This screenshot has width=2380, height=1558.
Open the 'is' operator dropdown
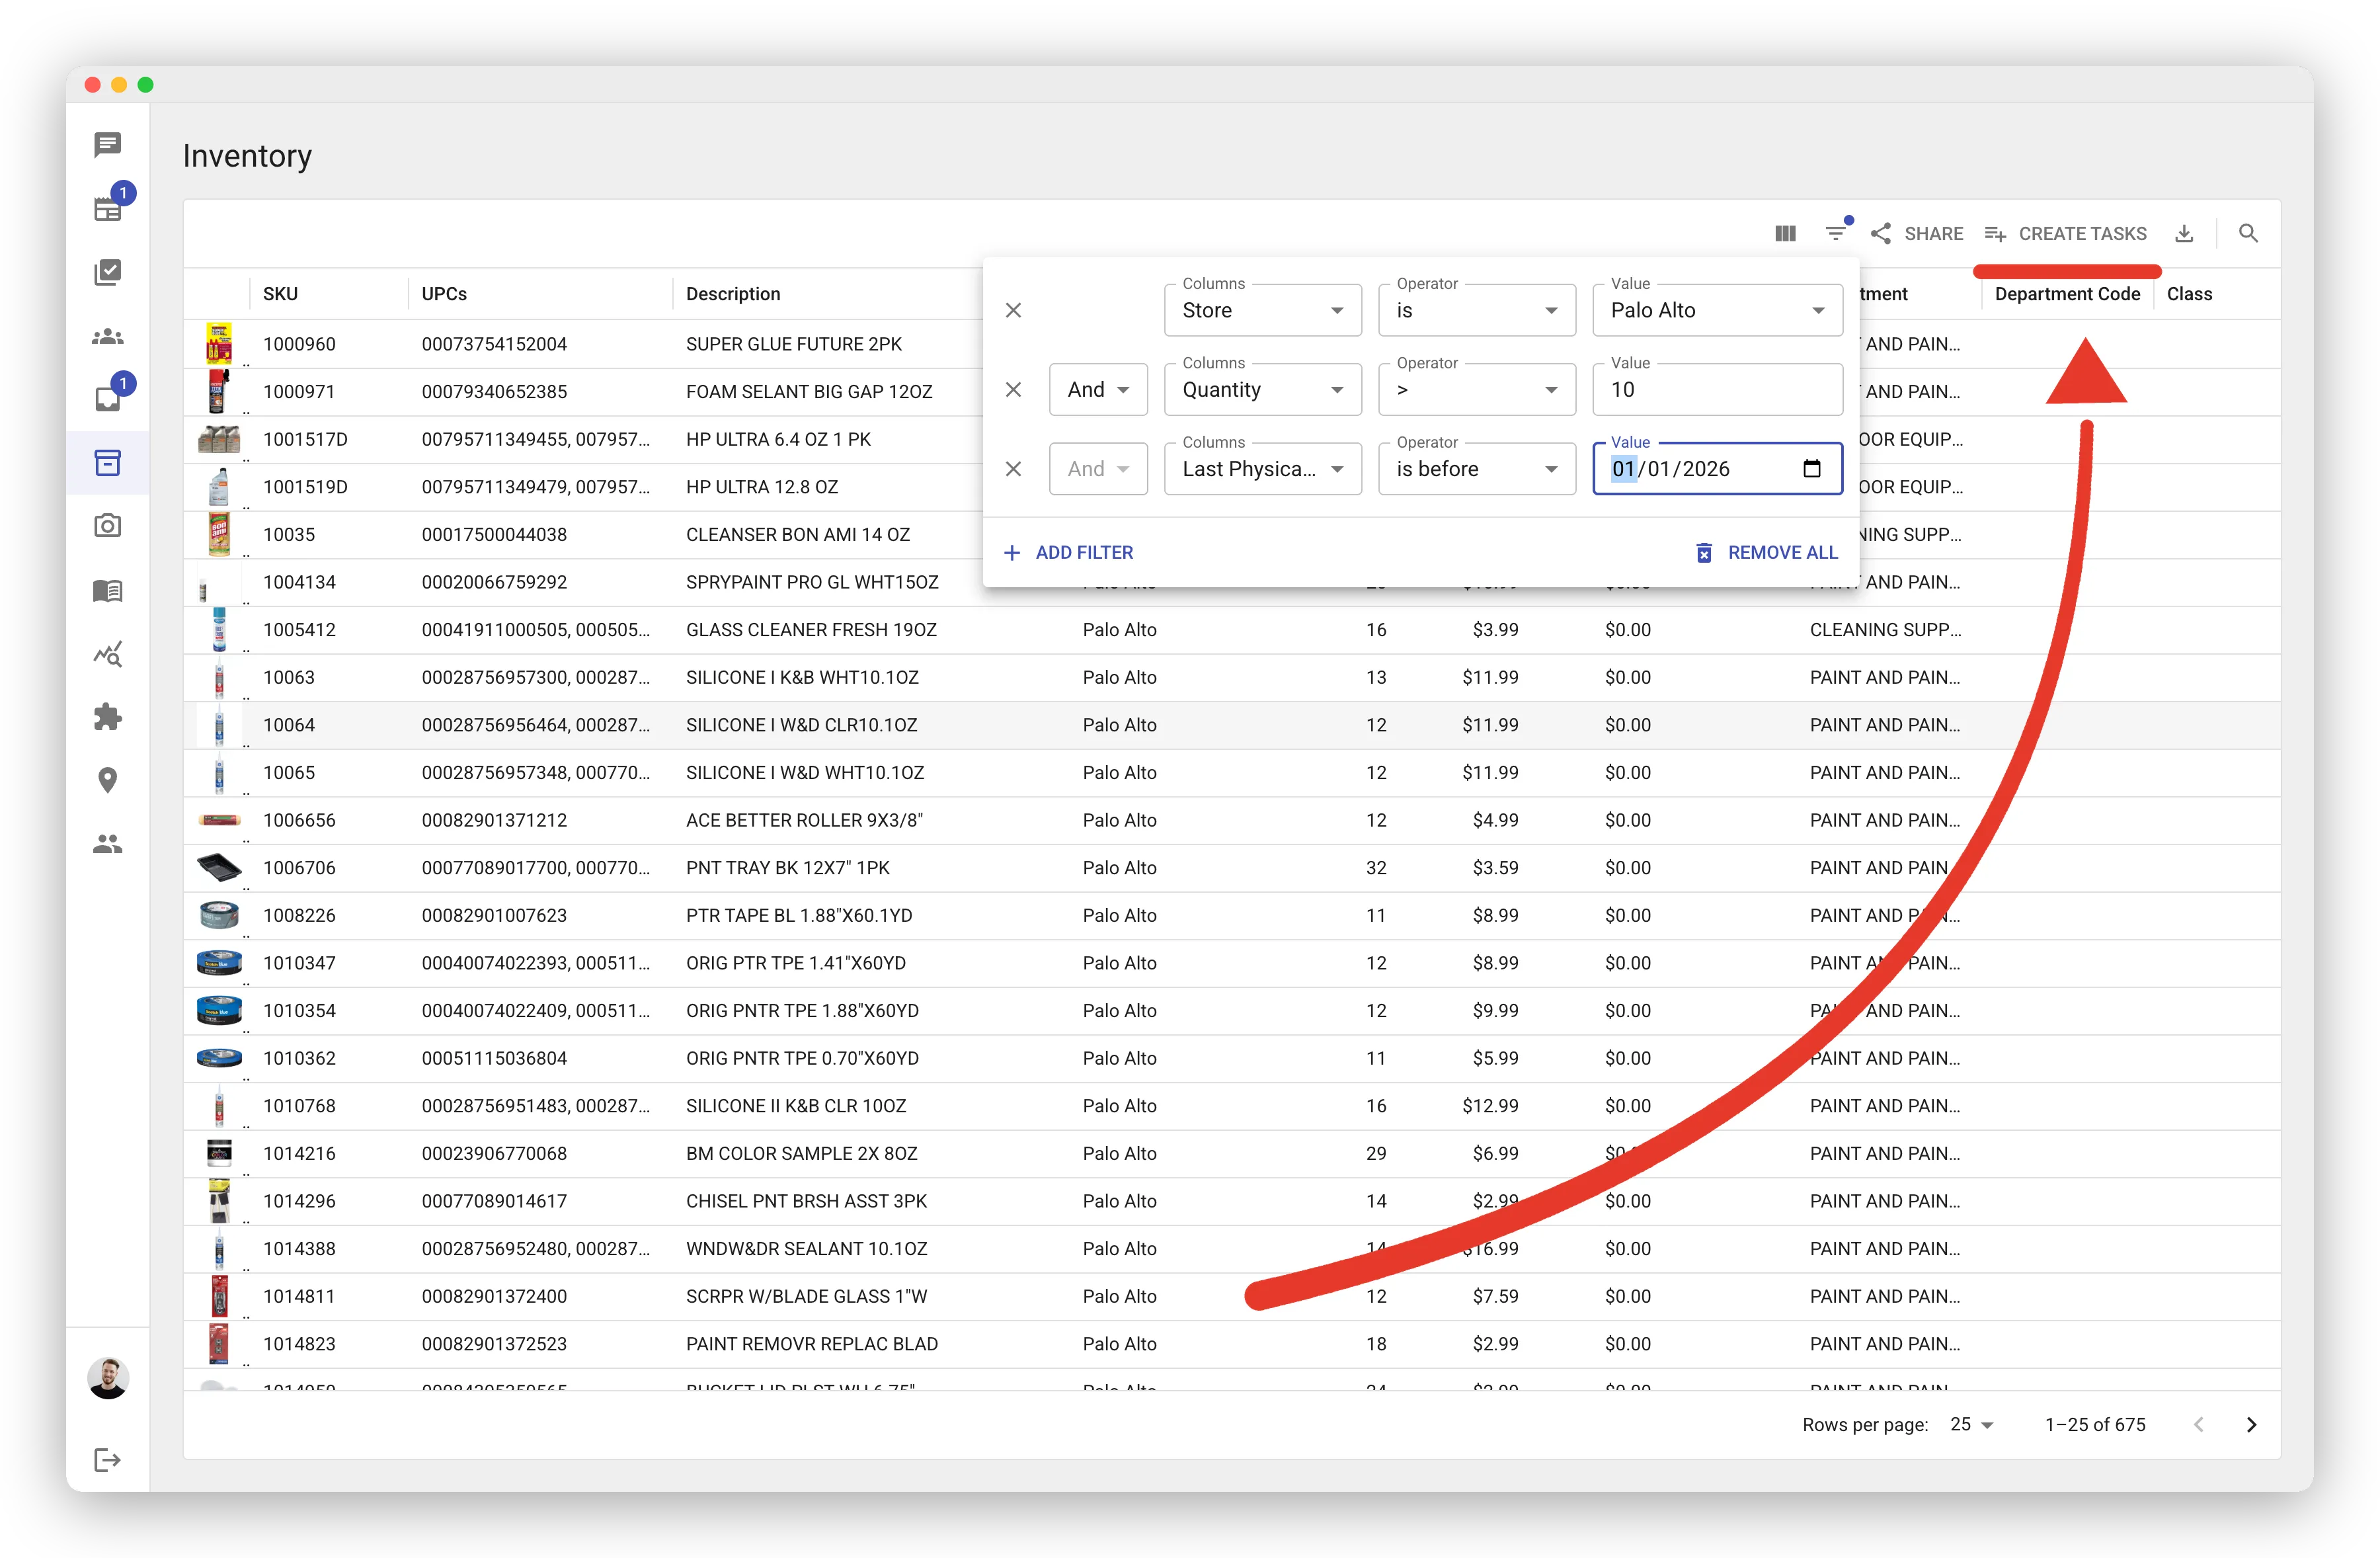1477,311
